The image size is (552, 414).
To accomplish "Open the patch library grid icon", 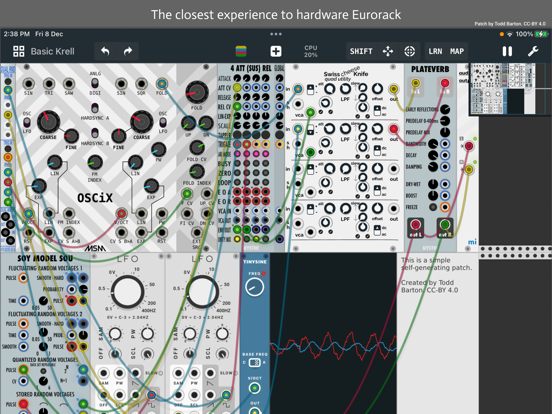I will 19,51.
